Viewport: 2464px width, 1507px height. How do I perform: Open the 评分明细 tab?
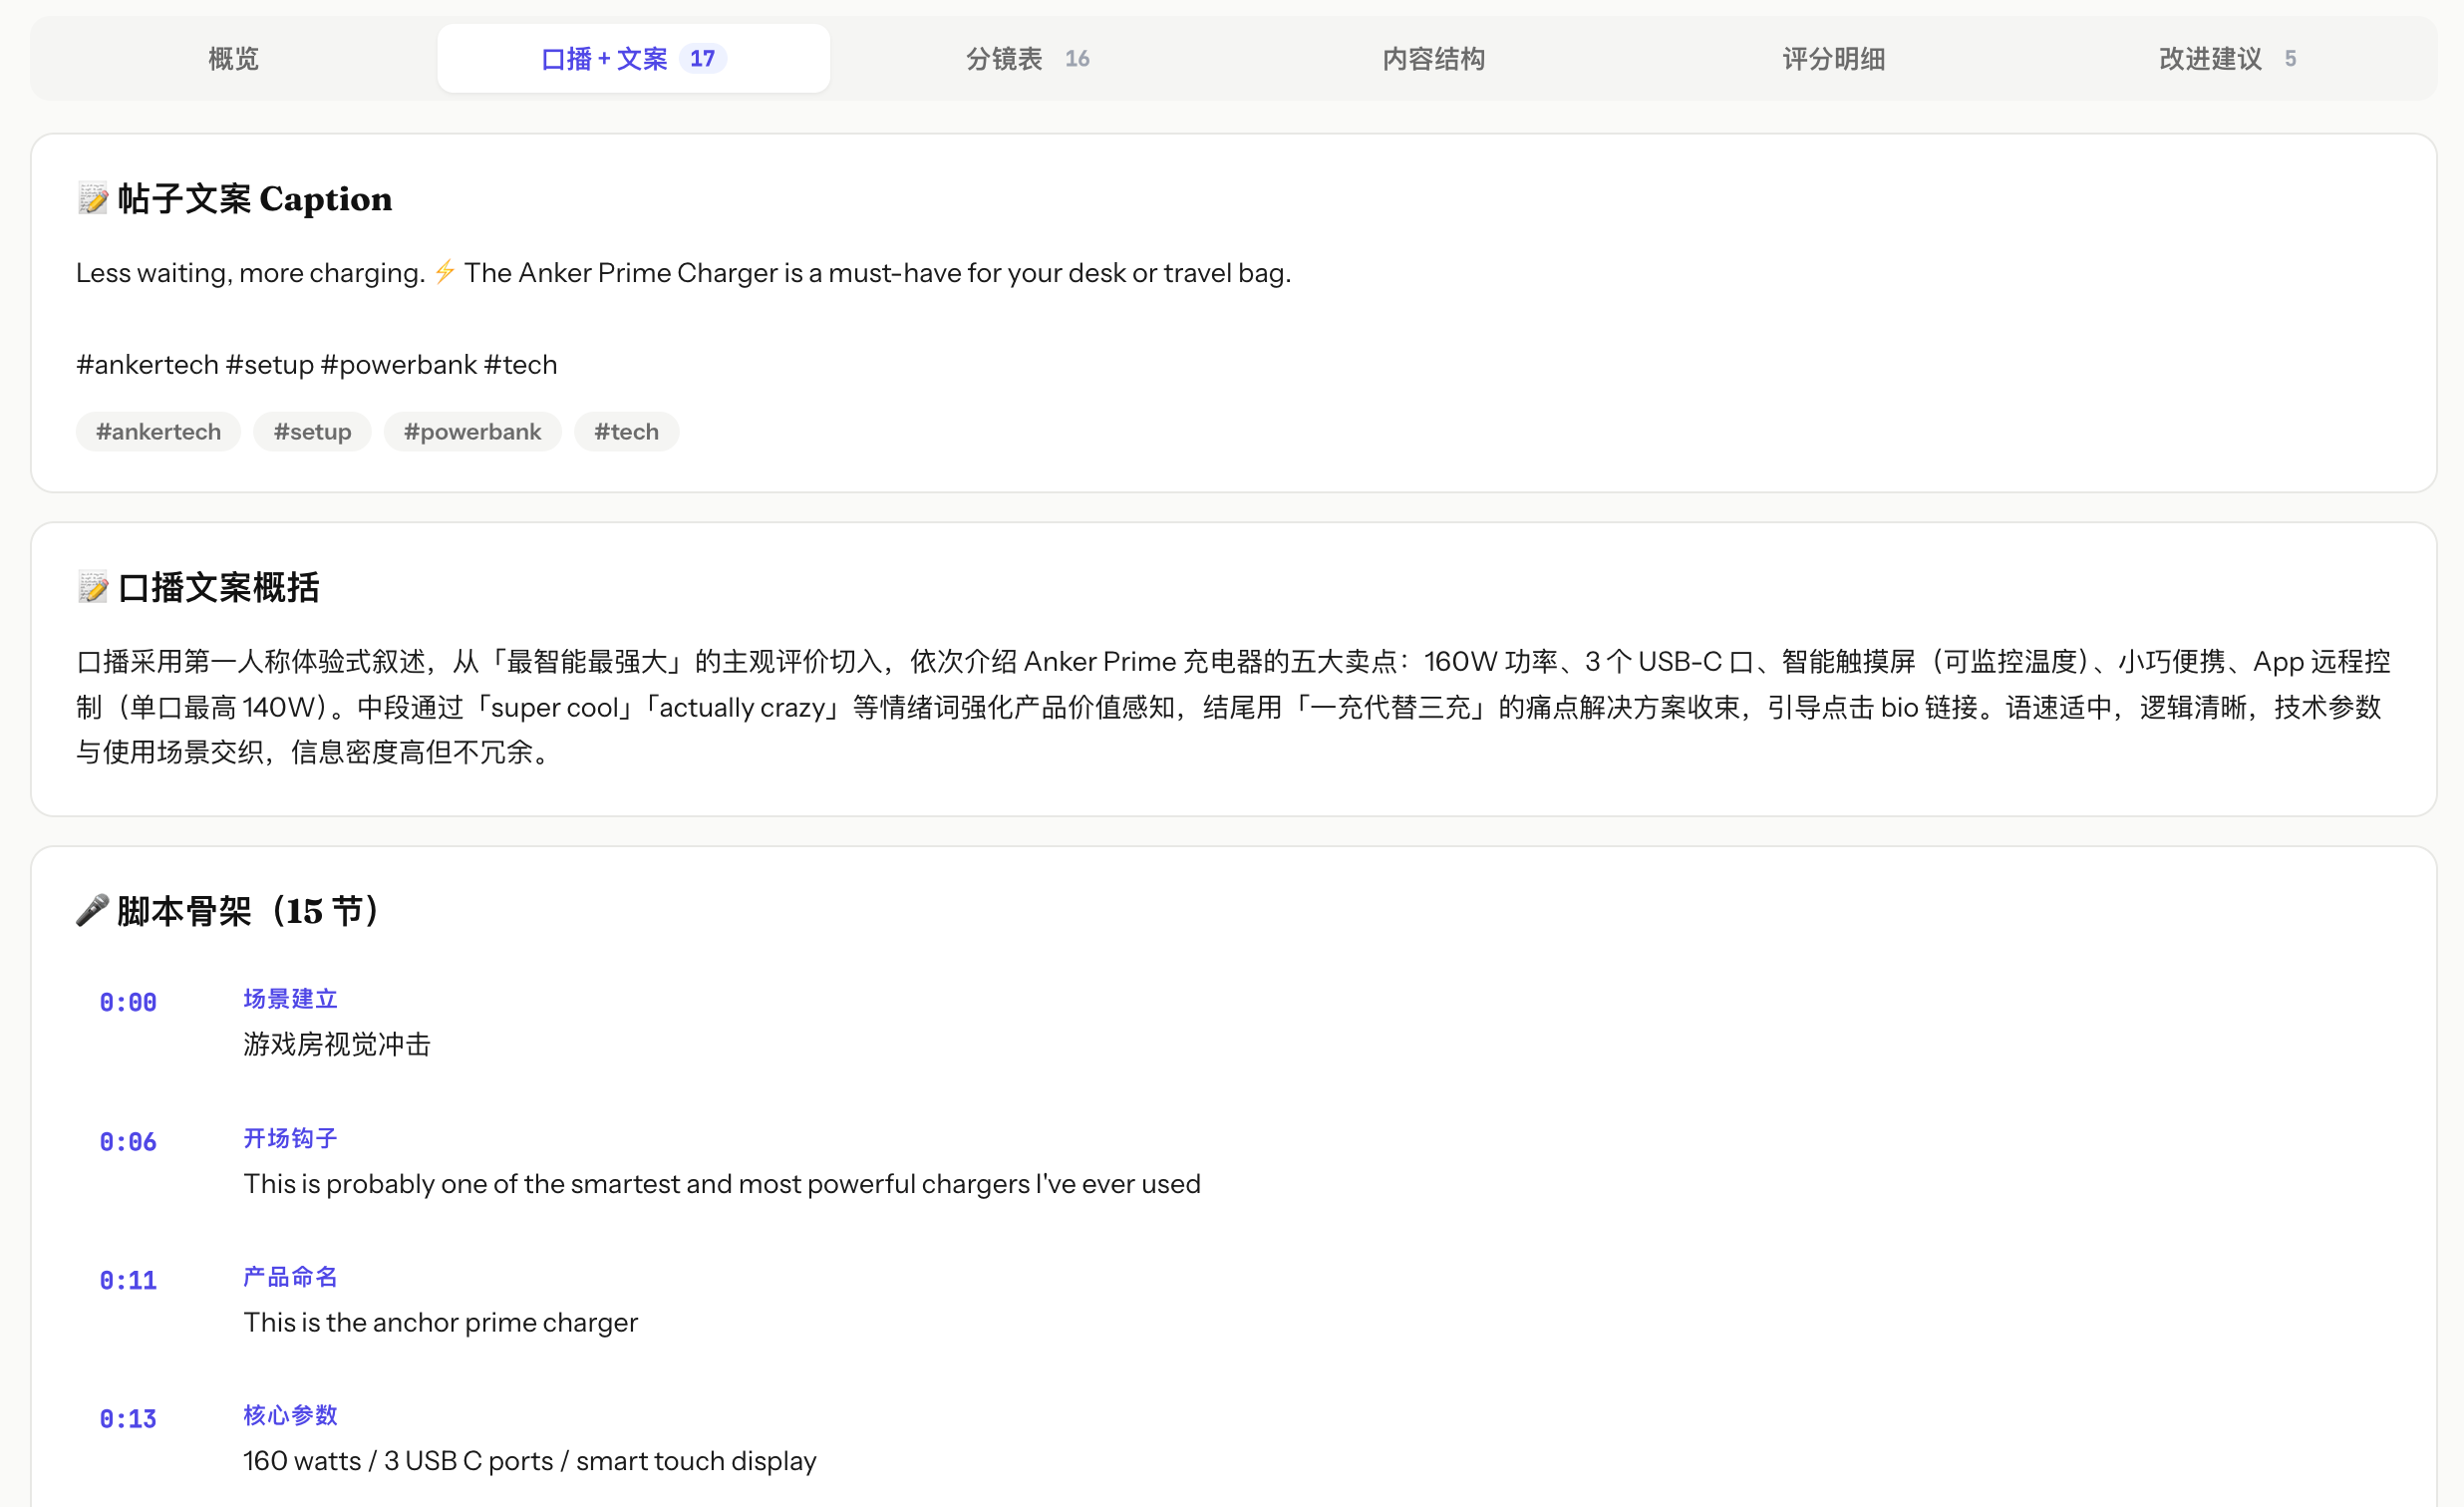[1833, 59]
